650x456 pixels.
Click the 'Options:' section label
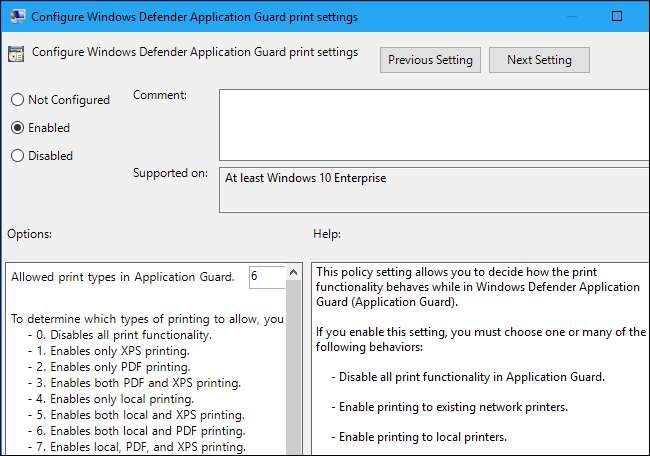click(x=29, y=234)
